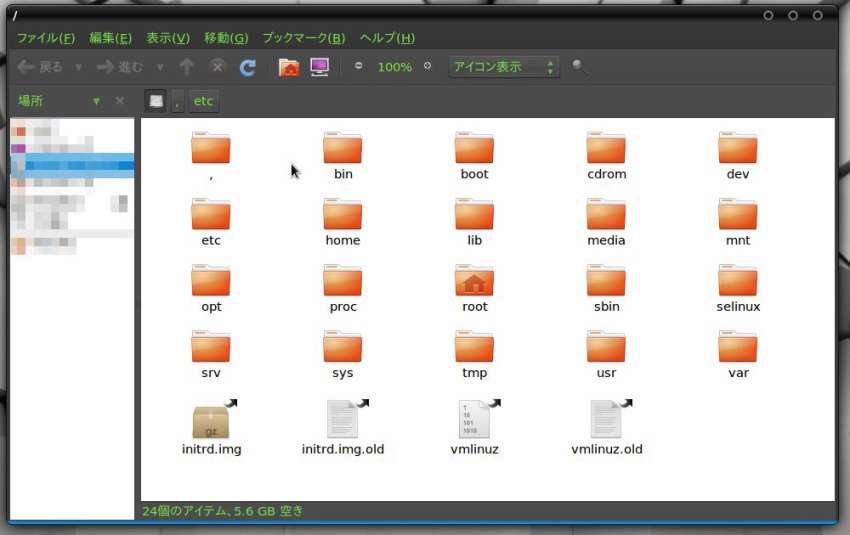Viewport: 850px width, 535px height.
Task: Zoom out with the minus button
Action: click(x=358, y=66)
